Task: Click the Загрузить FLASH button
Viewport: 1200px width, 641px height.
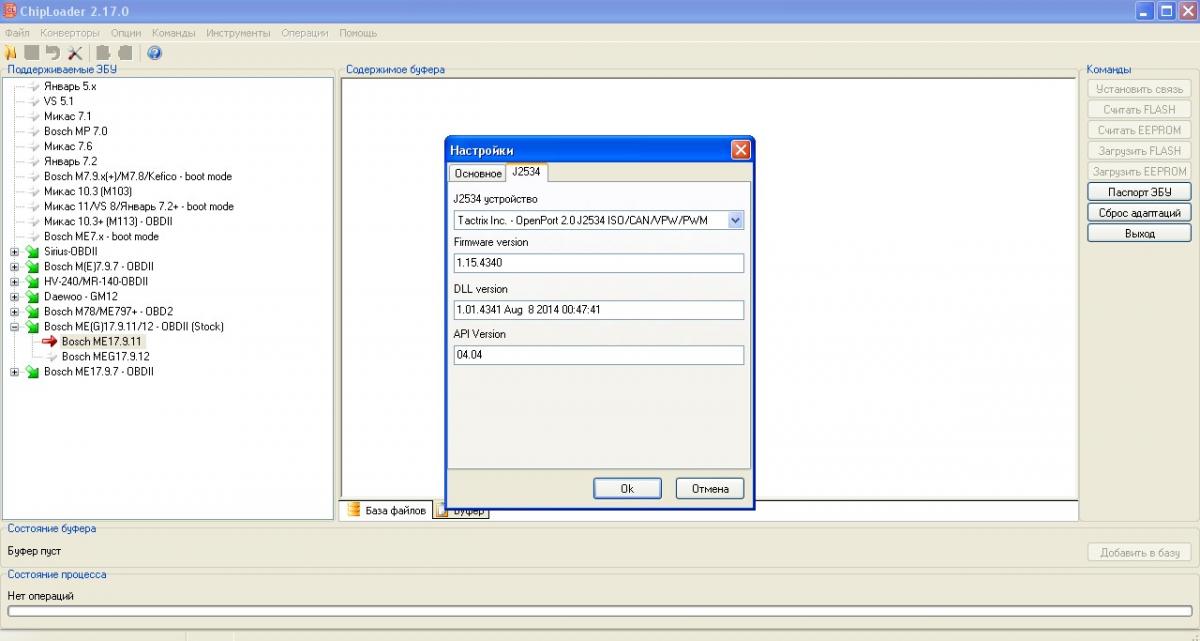Action: tap(1139, 150)
